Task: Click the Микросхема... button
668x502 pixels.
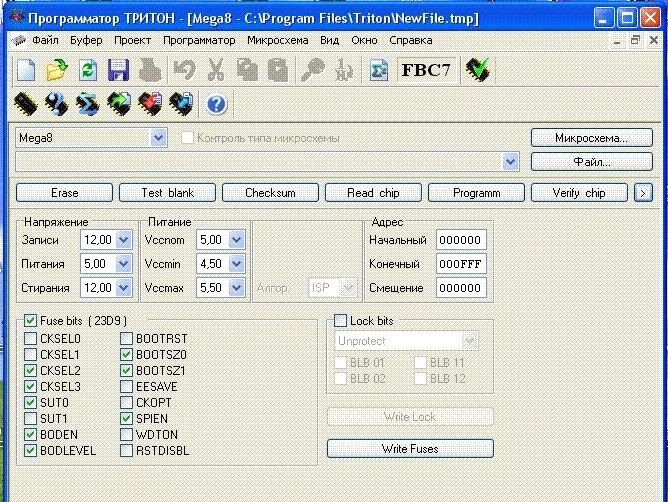Action: [592, 138]
